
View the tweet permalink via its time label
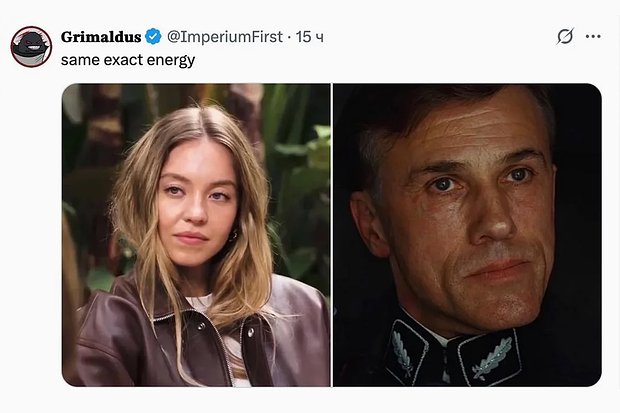pos(310,37)
